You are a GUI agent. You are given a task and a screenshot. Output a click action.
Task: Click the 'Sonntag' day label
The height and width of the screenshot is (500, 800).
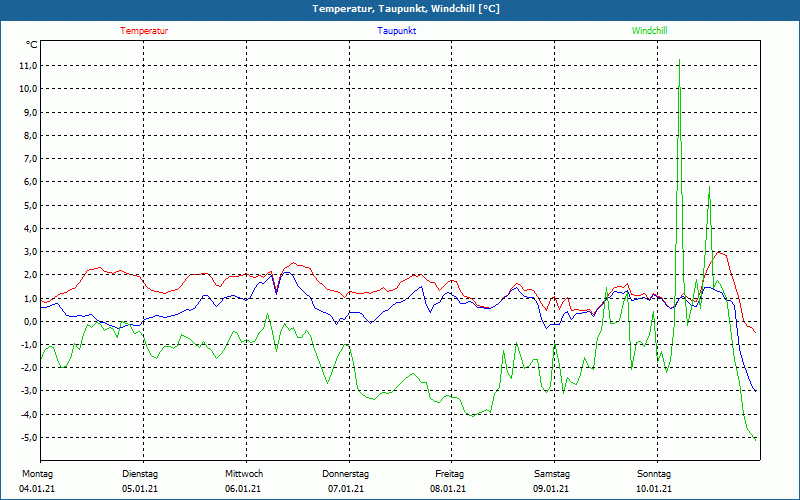click(654, 474)
